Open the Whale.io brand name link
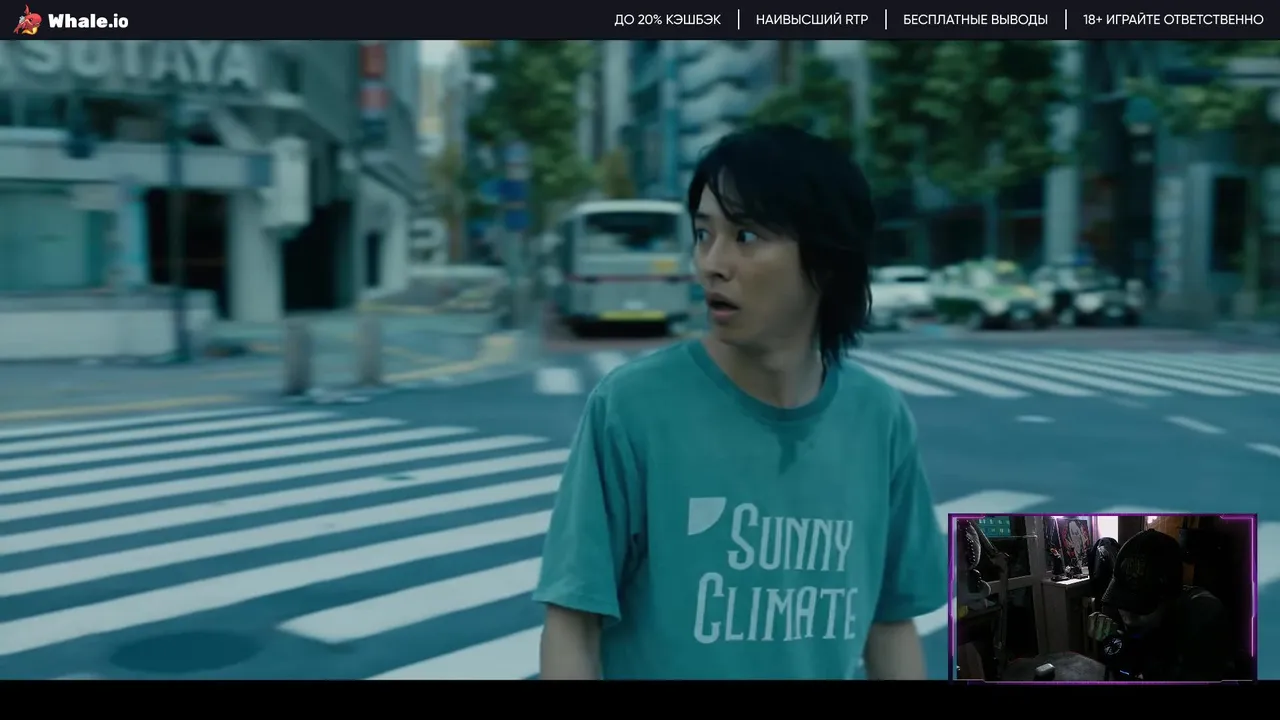The width and height of the screenshot is (1280, 720). (88, 21)
